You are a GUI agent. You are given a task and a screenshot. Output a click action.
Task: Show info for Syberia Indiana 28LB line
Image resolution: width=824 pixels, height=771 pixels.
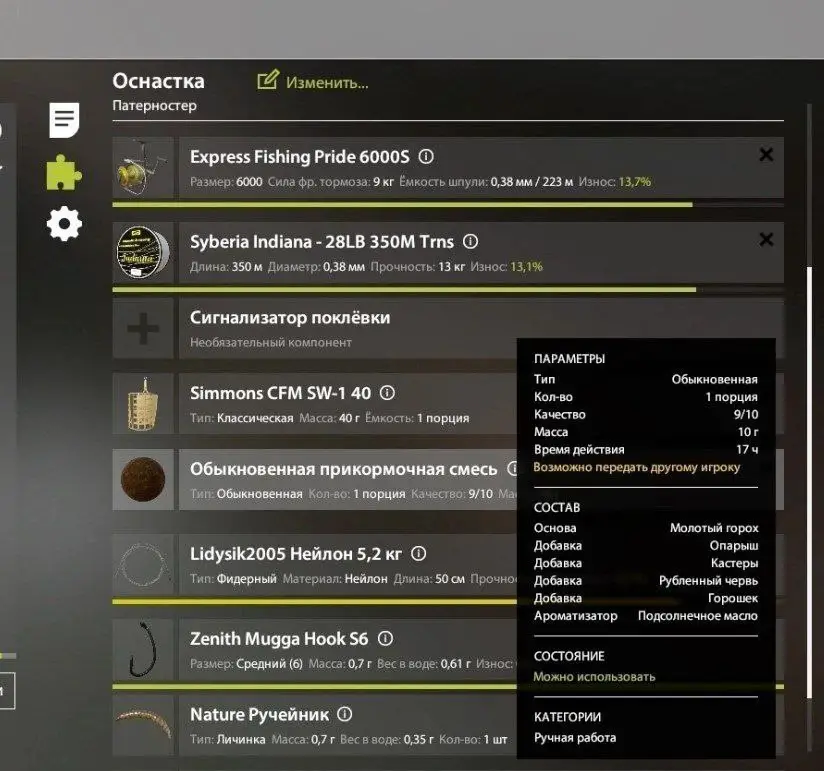pyautogui.click(x=470, y=241)
